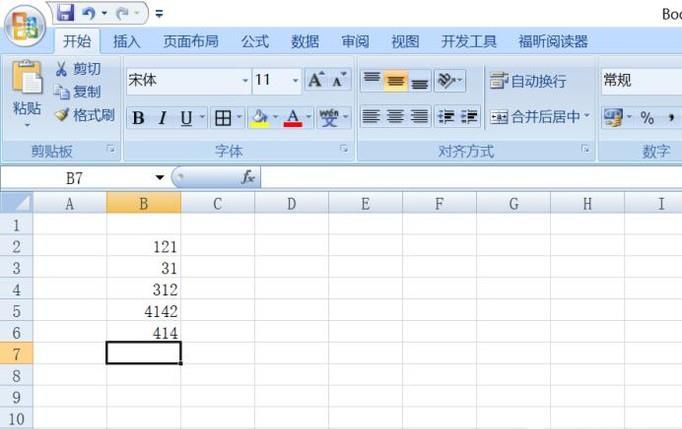Click the fx insert function button
Viewport: 682px width, 429px height.
[248, 177]
